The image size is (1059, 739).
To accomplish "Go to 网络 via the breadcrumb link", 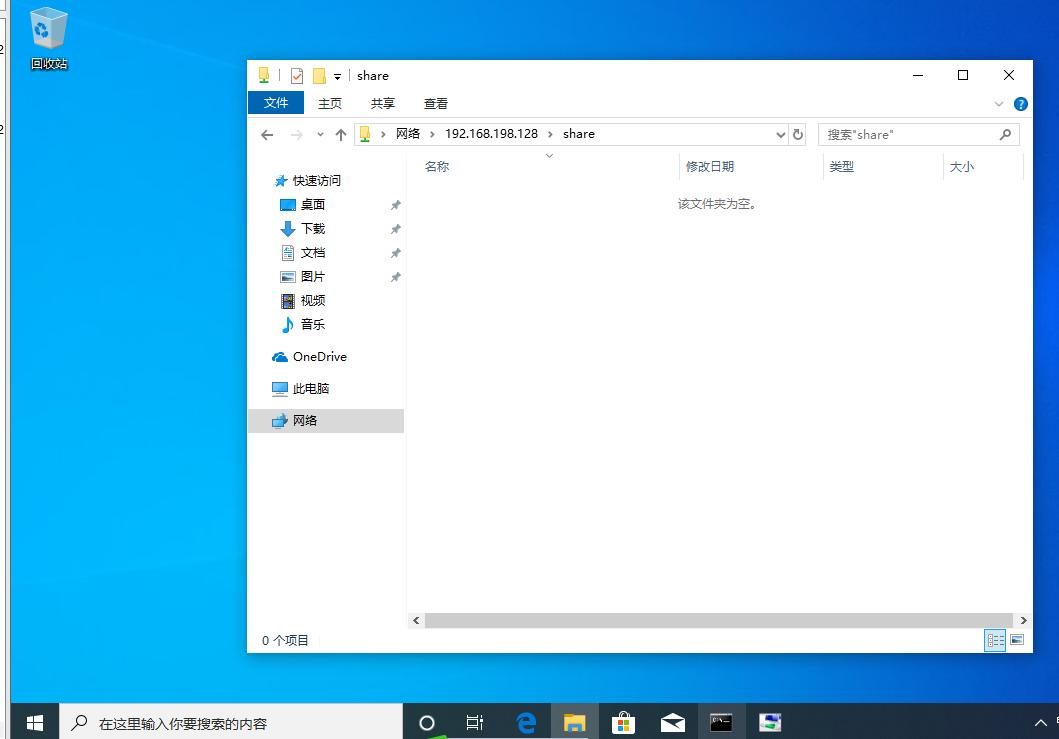I will (x=408, y=134).
